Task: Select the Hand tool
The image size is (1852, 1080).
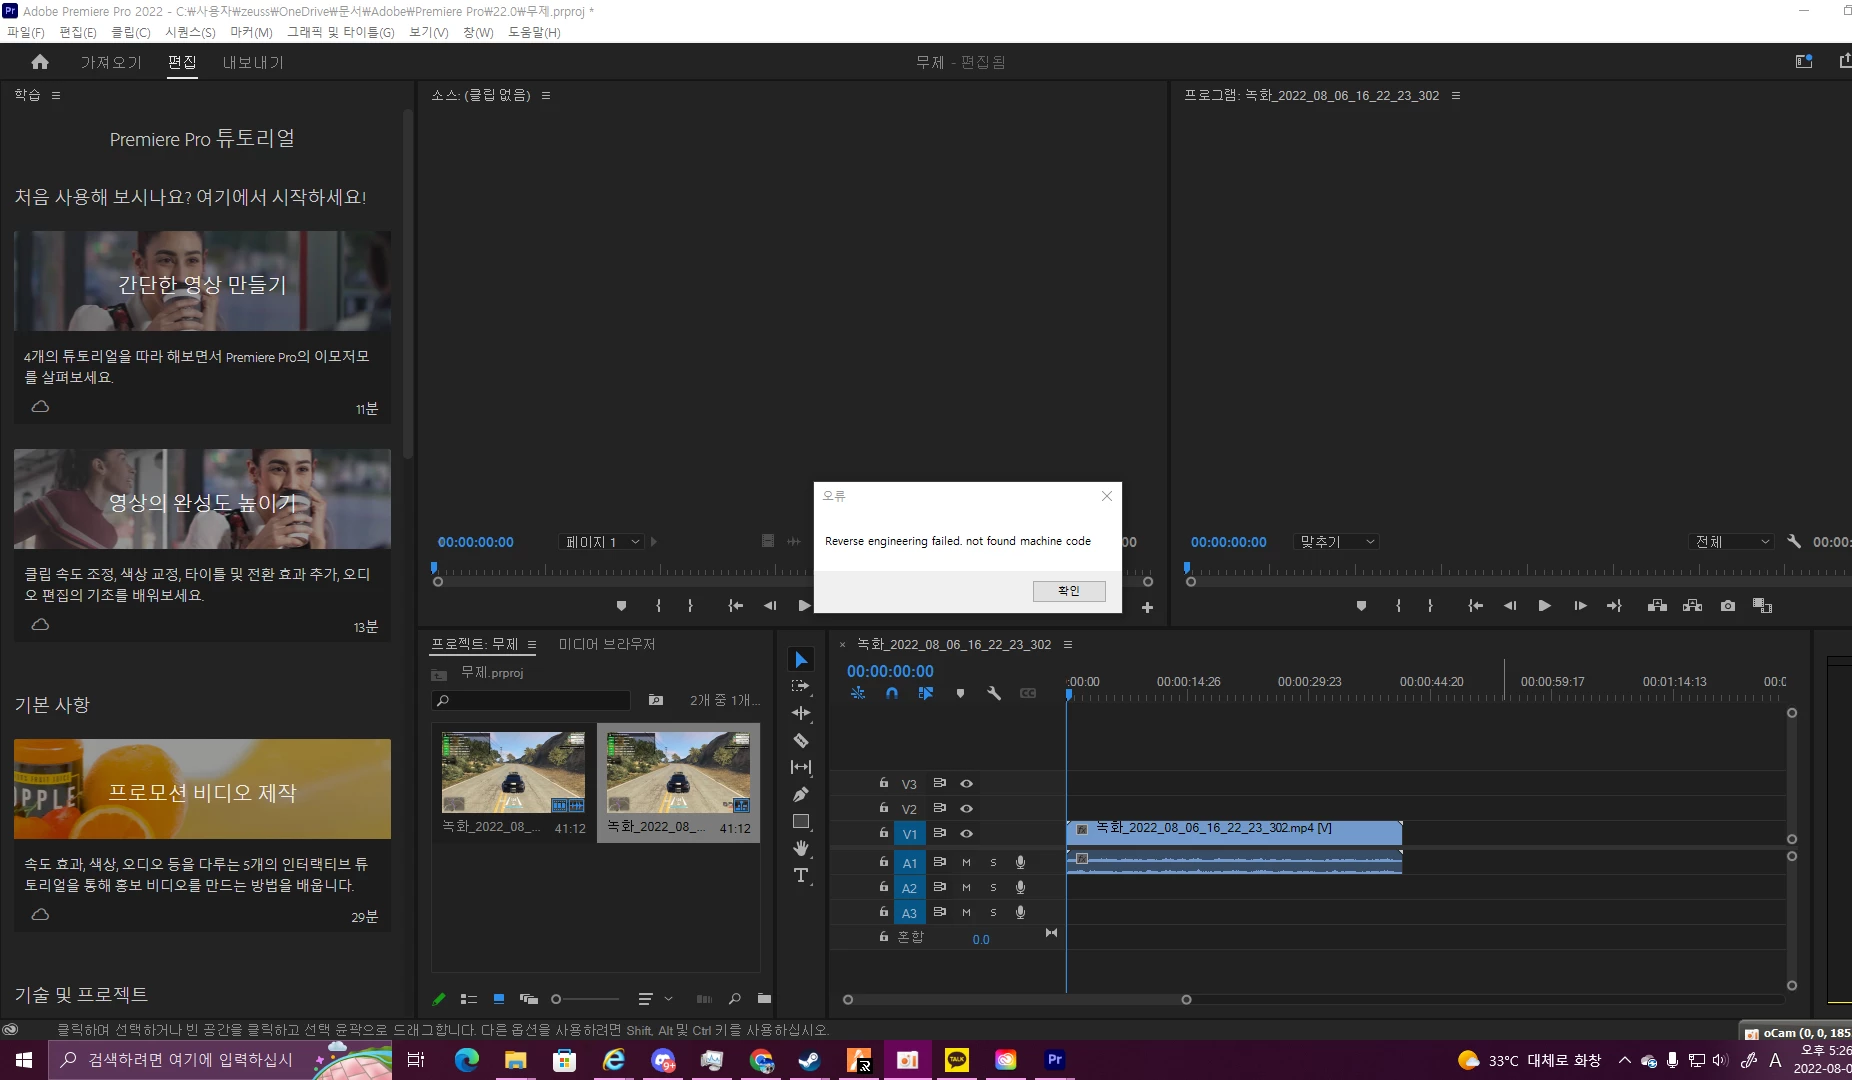Action: pyautogui.click(x=801, y=848)
